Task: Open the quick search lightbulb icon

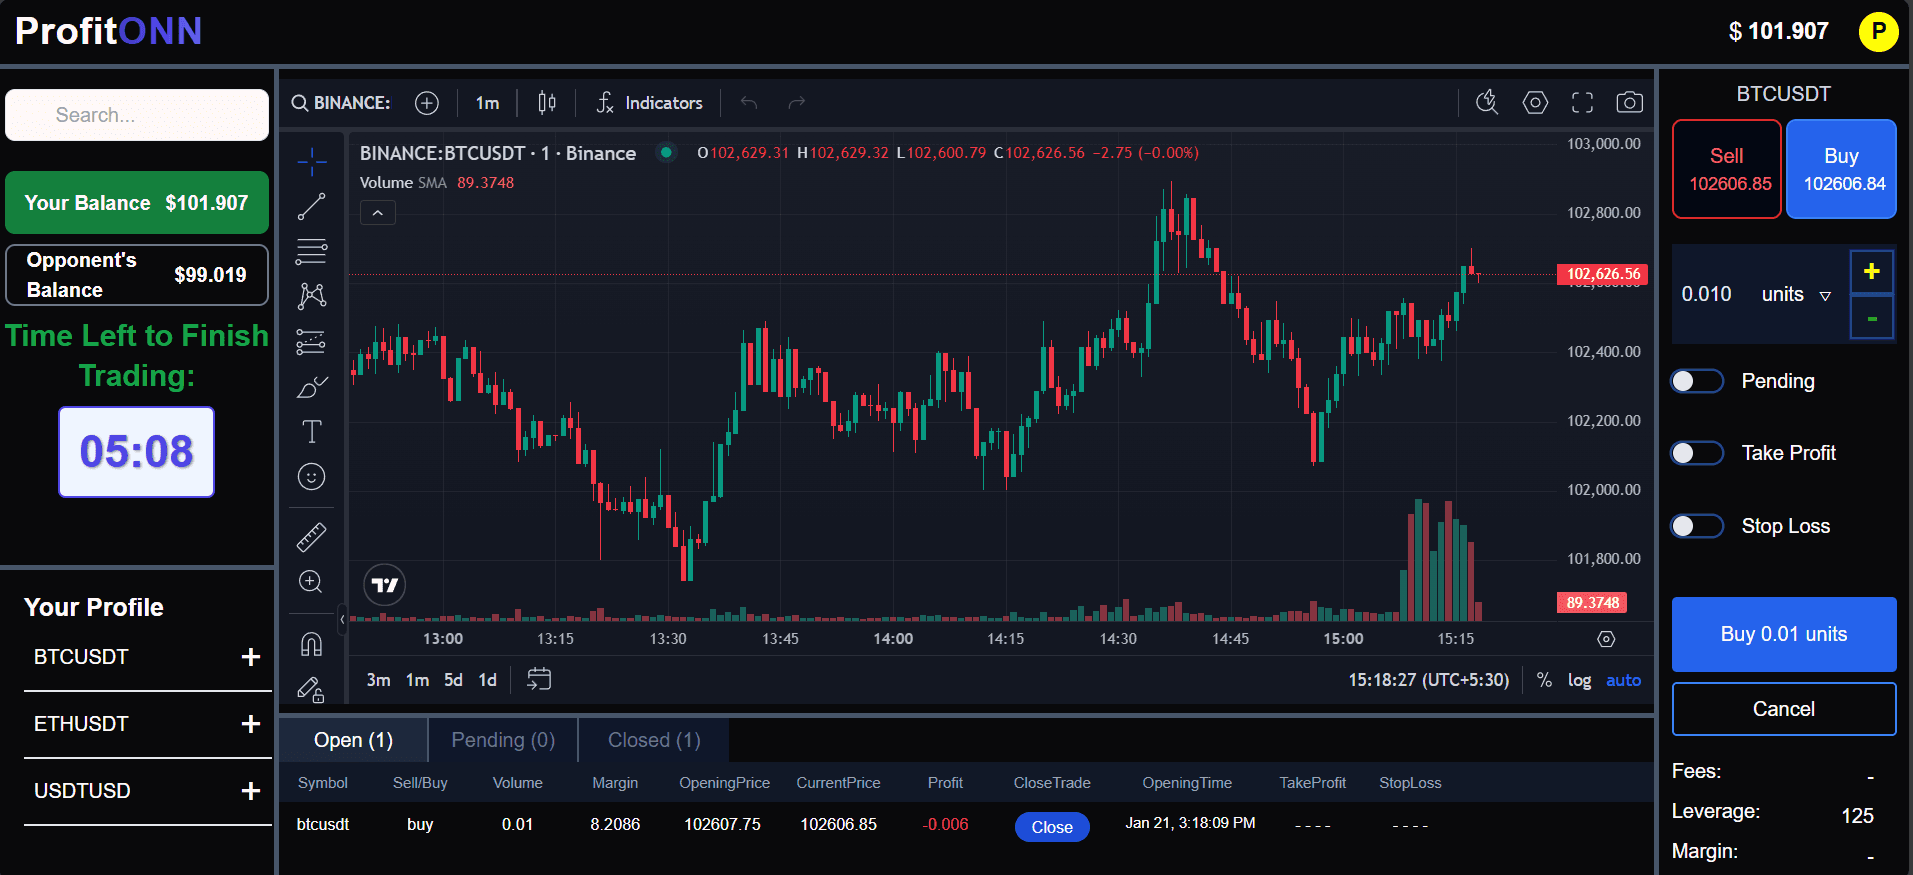Action: coord(1487,102)
